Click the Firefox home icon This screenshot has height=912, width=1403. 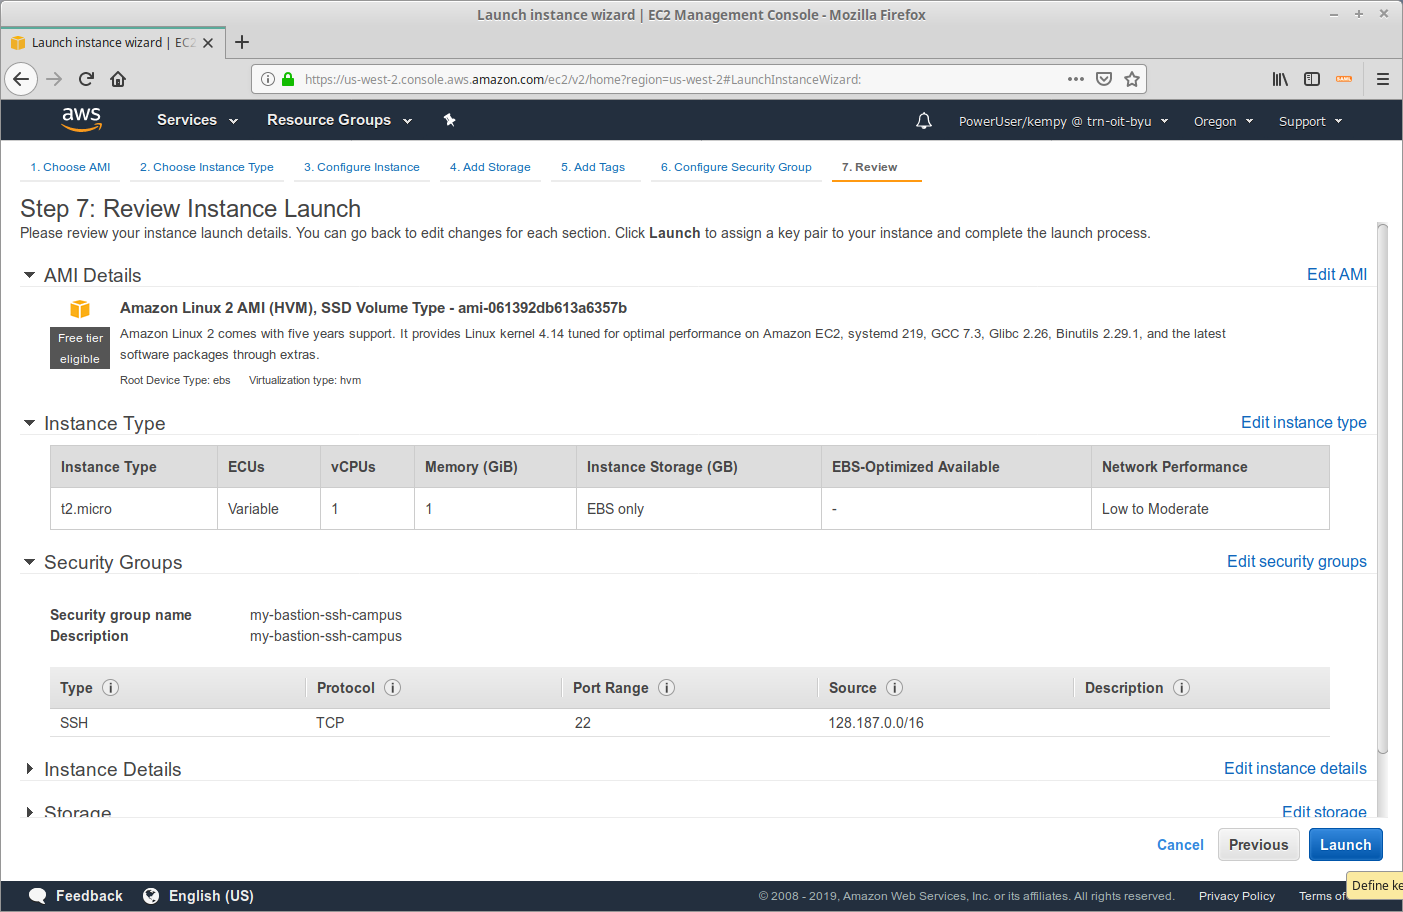coord(118,79)
